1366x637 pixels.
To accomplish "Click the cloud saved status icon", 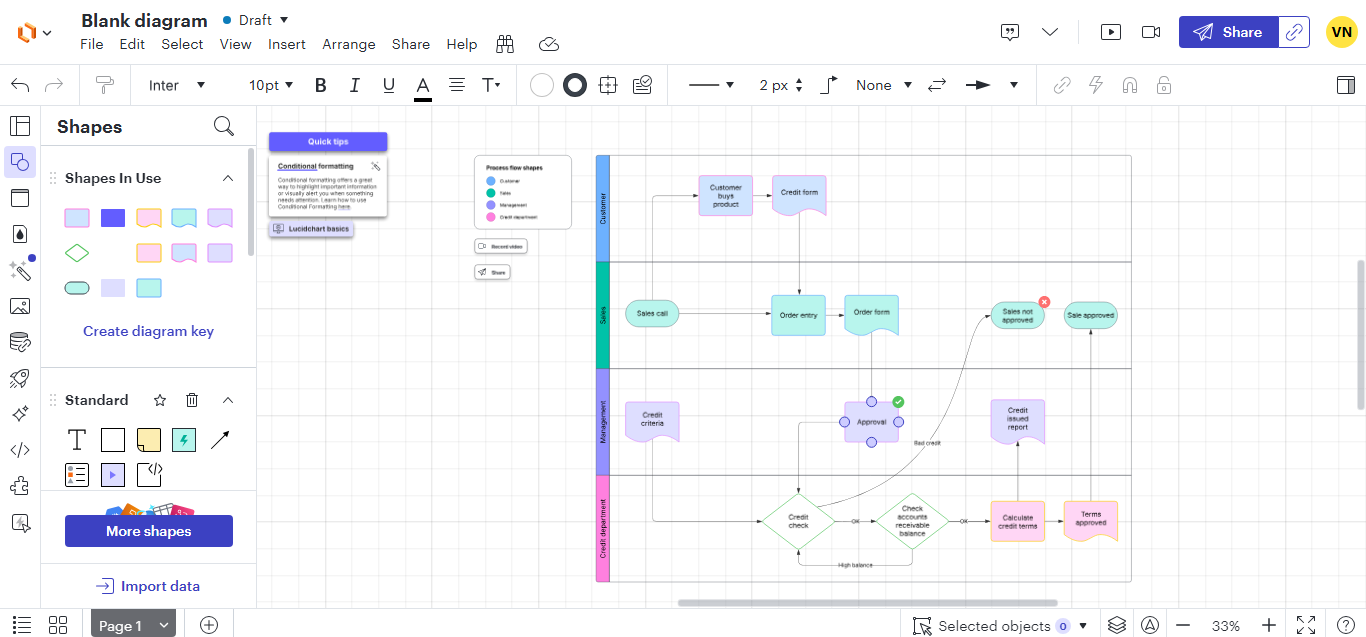I will point(548,44).
